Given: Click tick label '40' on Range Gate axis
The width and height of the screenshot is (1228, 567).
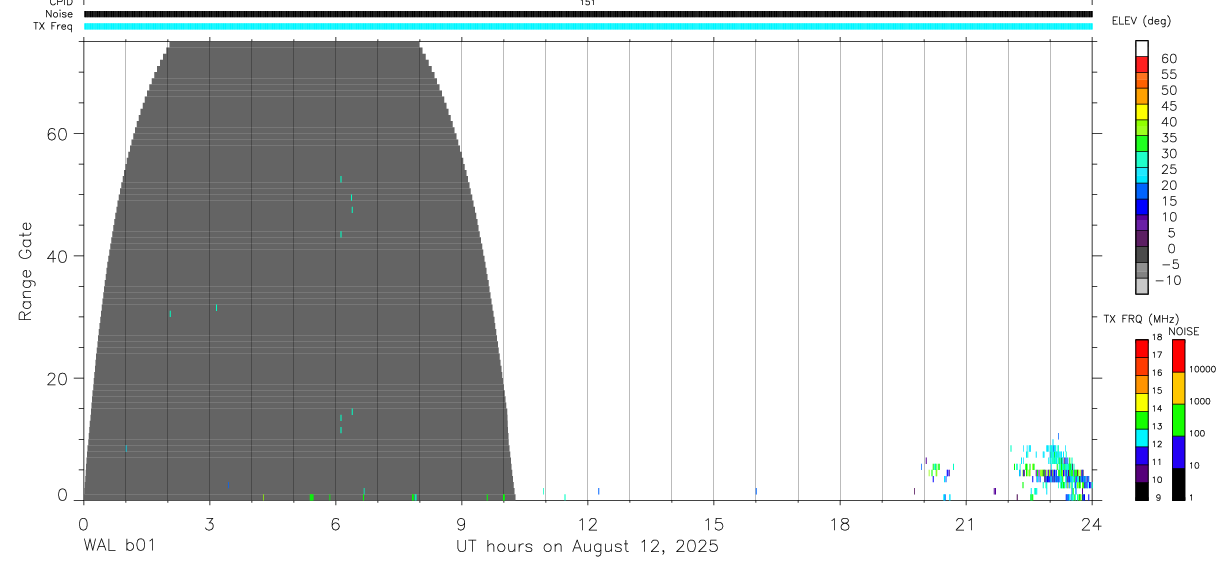Looking at the screenshot, I should (58, 256).
